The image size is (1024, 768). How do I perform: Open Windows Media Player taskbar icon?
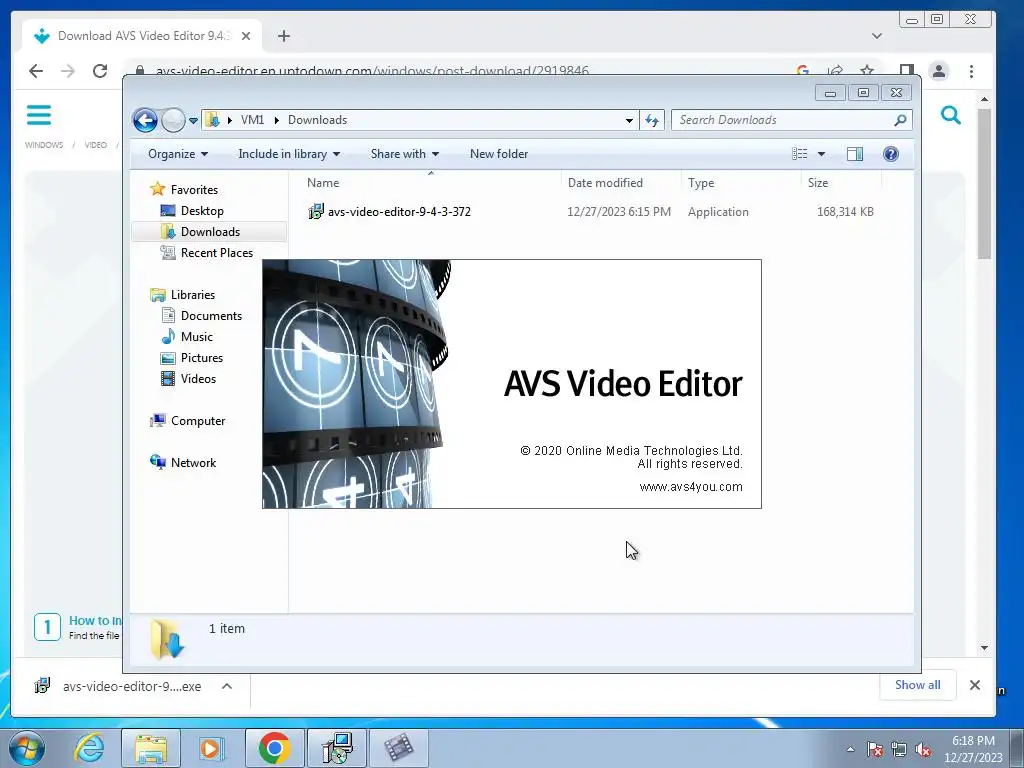(x=212, y=748)
